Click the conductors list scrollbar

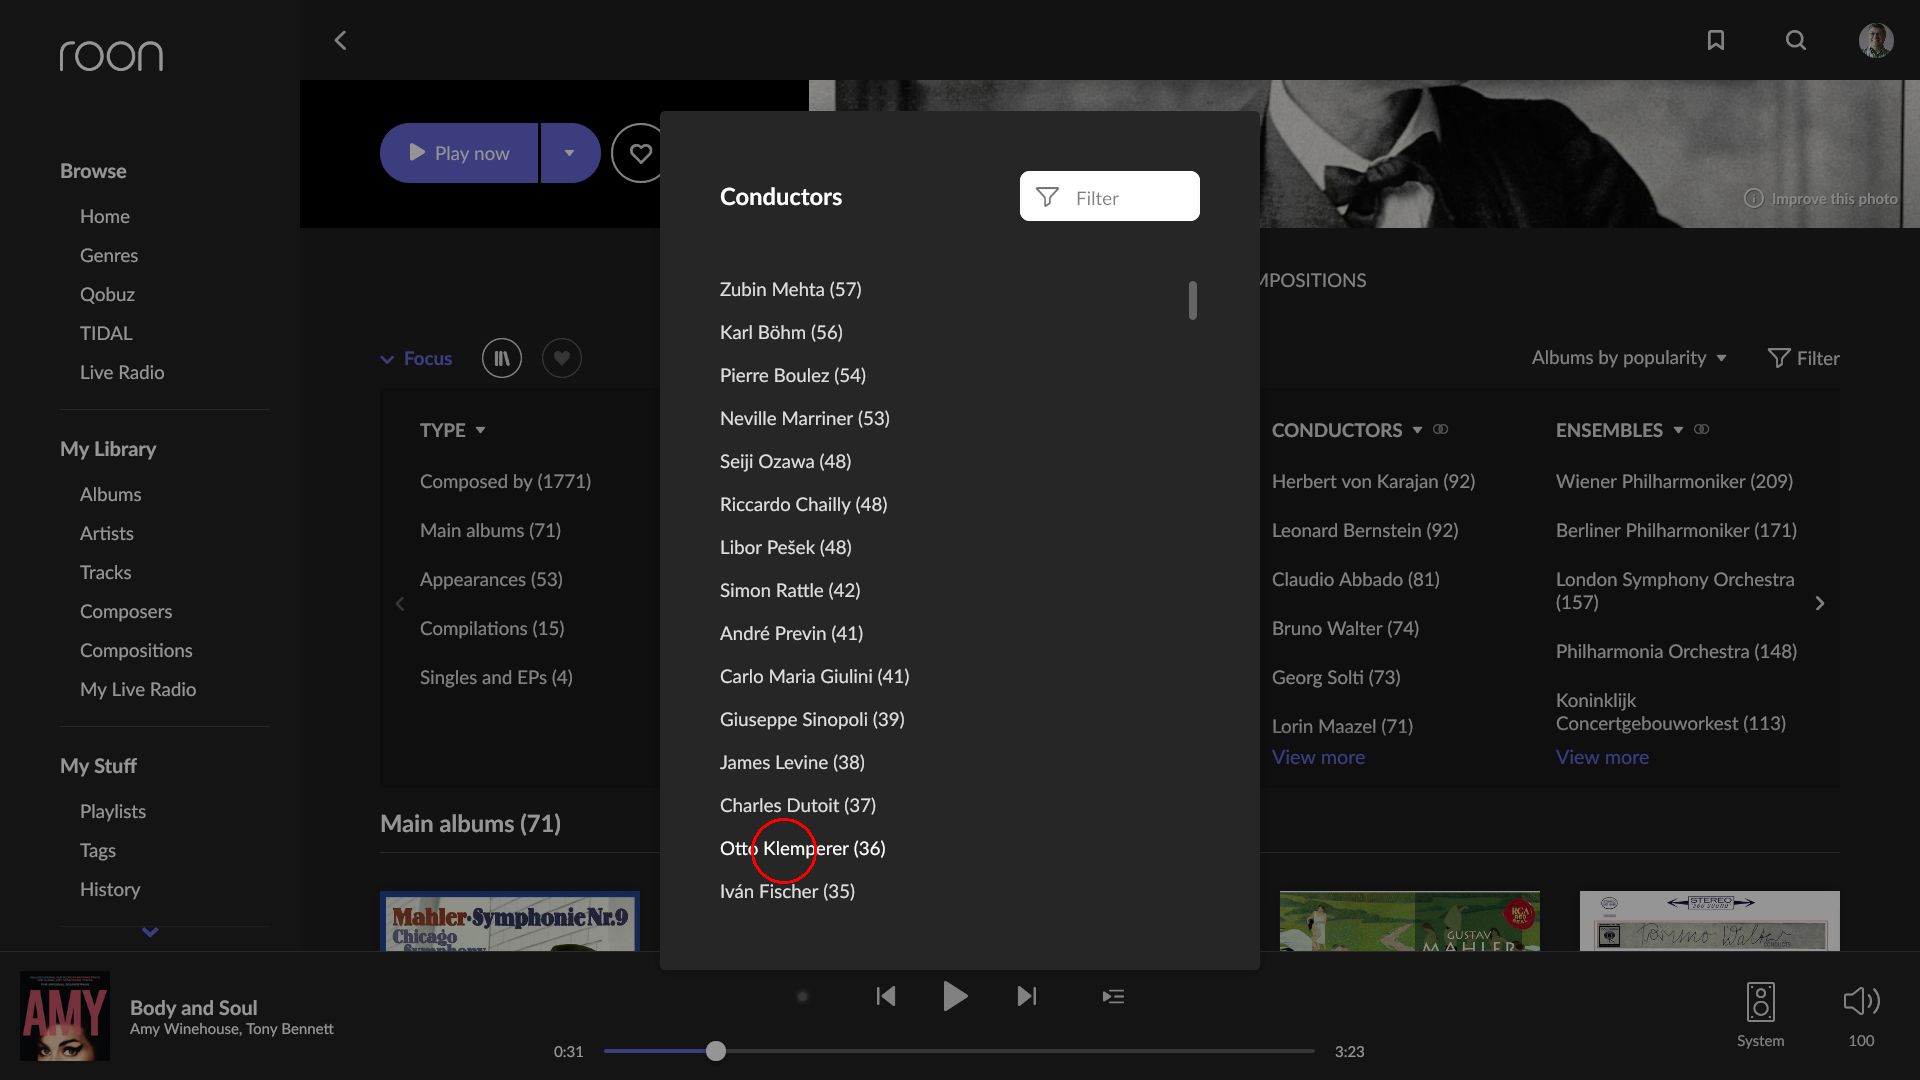click(x=1192, y=300)
